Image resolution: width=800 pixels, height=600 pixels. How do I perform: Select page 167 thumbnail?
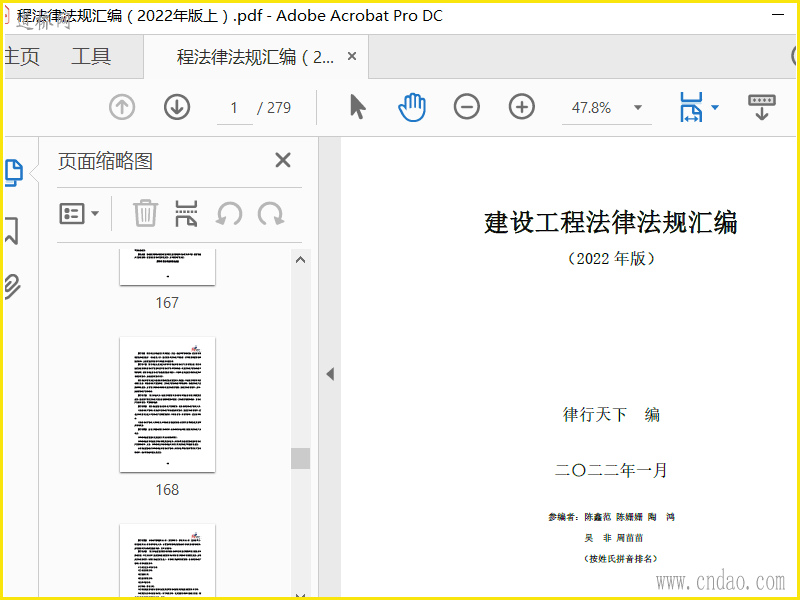[167, 267]
